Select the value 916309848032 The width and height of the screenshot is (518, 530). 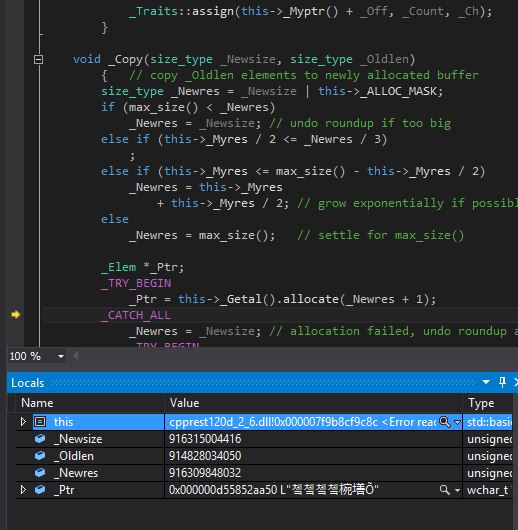(x=205, y=473)
